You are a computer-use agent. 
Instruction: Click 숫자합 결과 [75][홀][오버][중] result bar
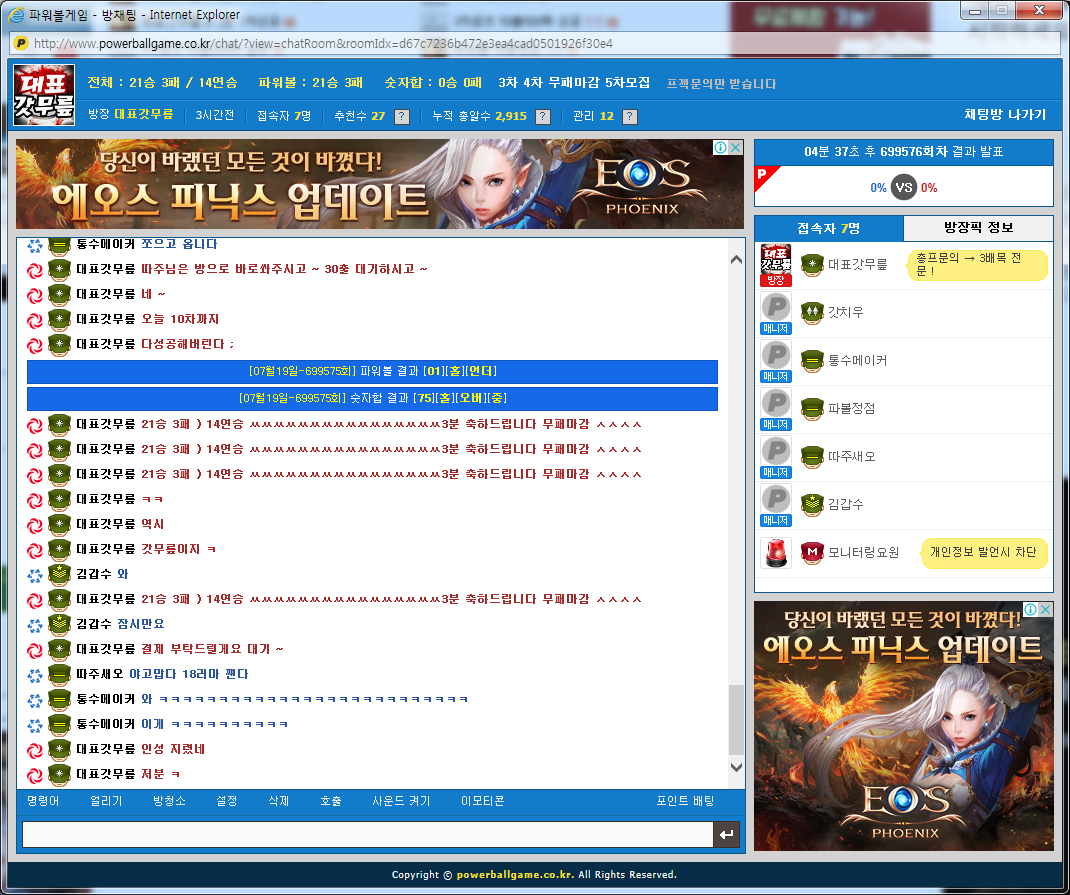[373, 398]
